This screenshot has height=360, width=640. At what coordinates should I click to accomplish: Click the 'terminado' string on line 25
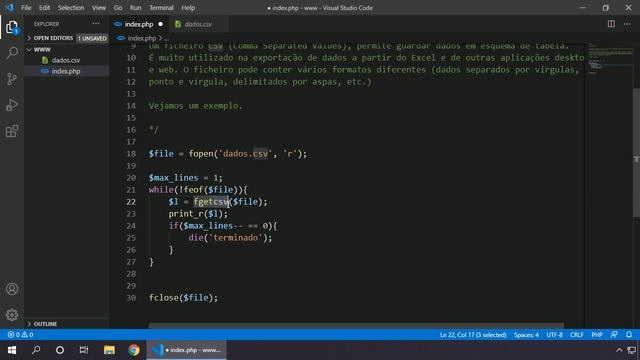(236, 238)
